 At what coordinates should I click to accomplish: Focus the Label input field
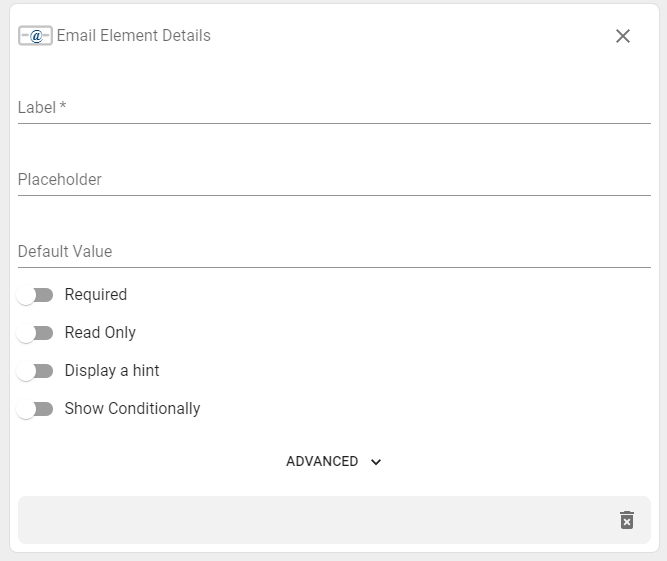[x=334, y=108]
